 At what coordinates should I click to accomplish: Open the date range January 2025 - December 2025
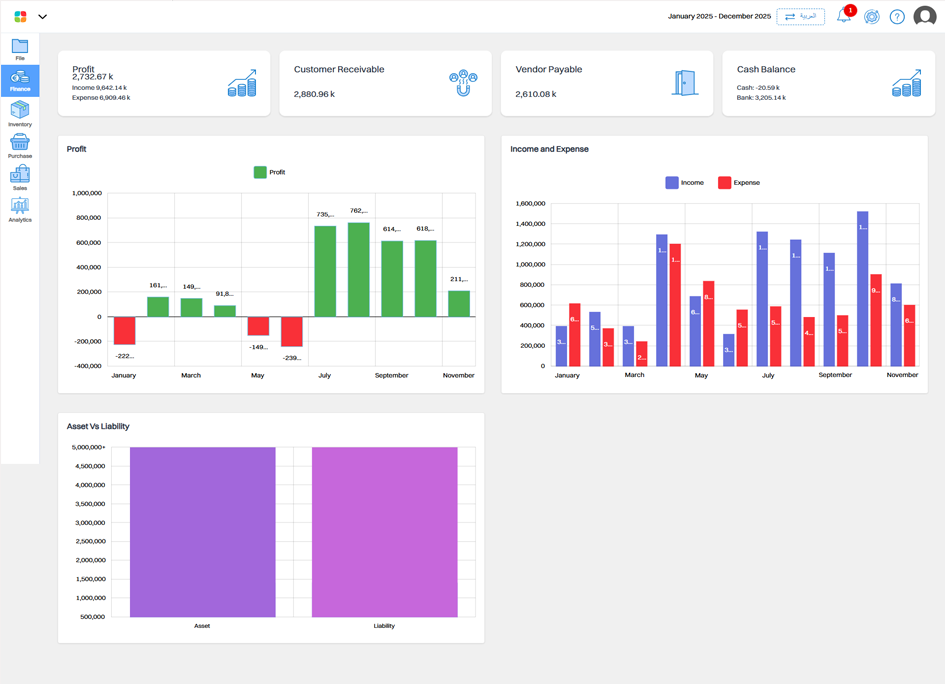tap(719, 17)
